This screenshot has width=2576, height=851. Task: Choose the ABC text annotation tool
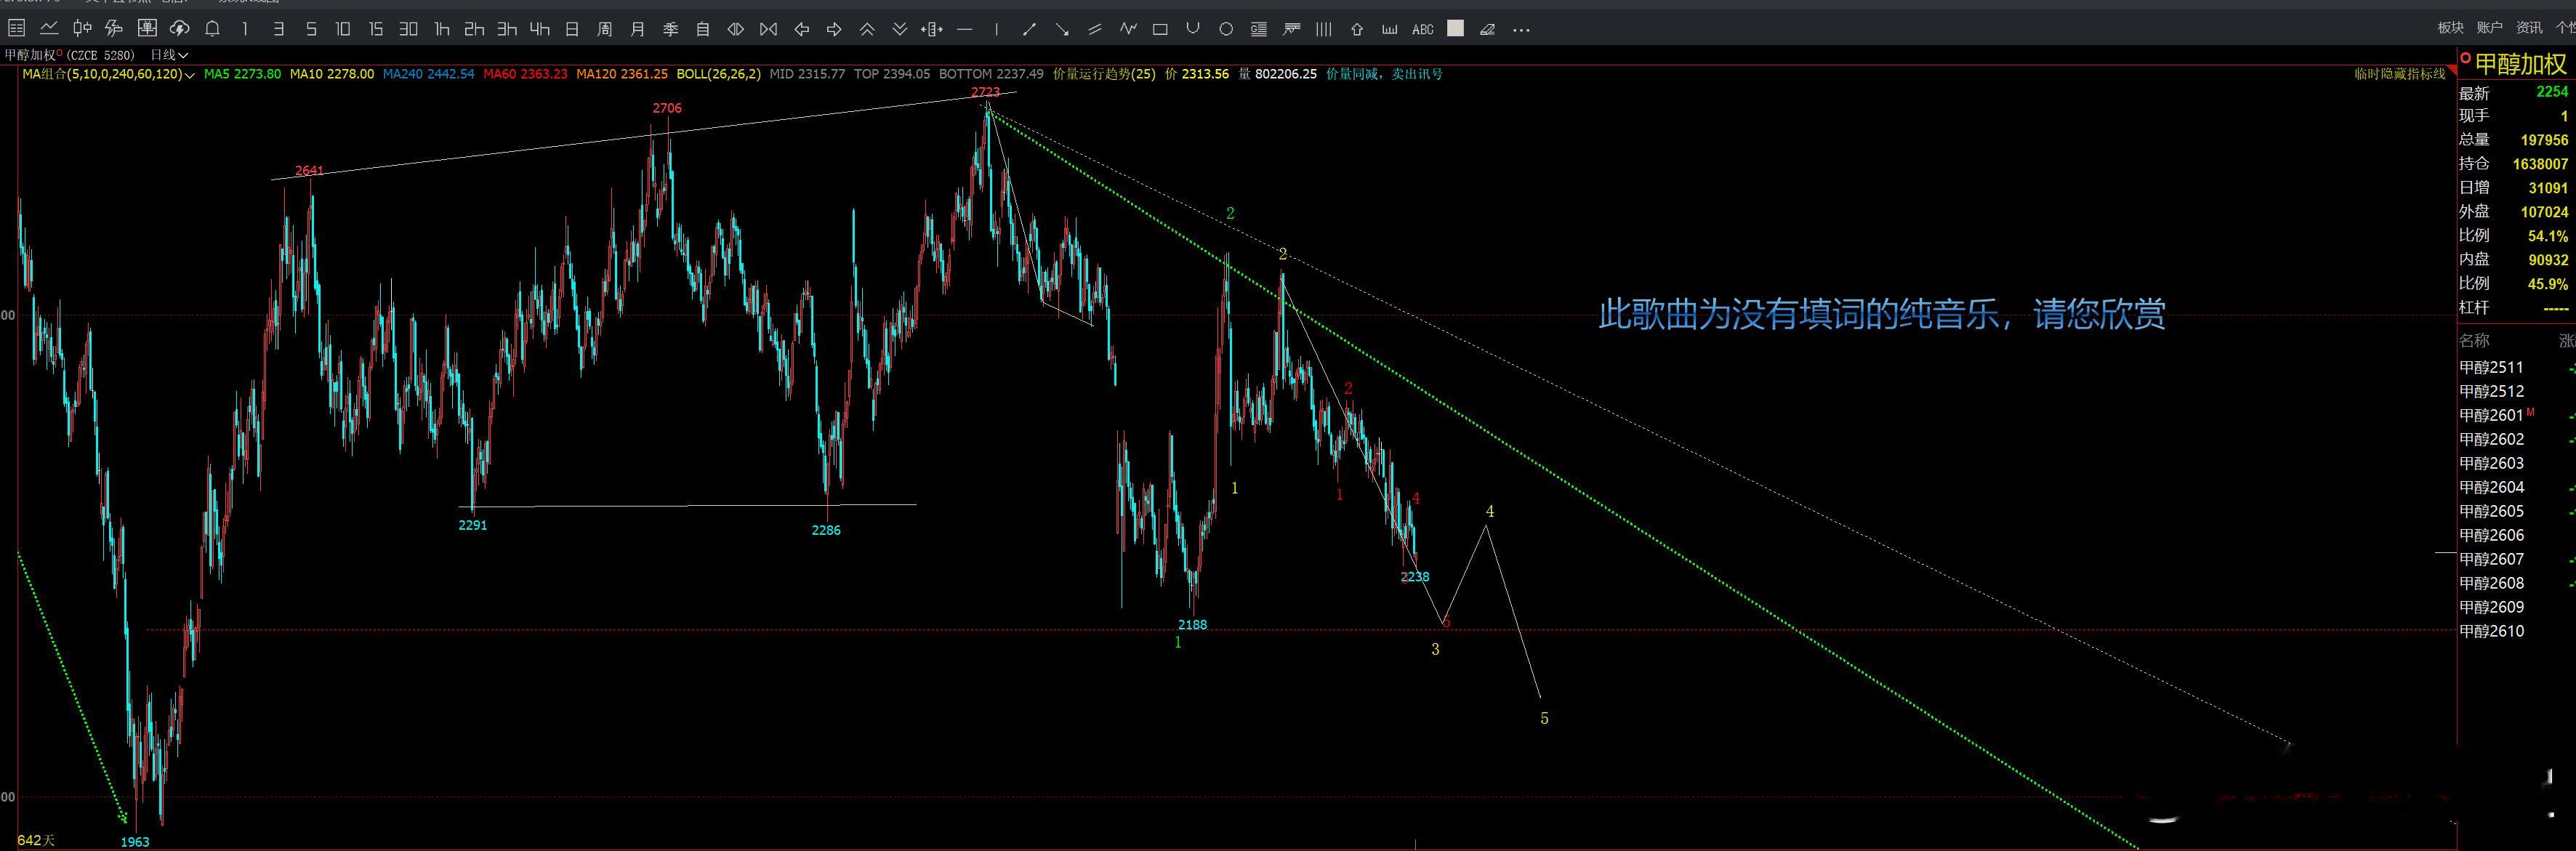[x=1422, y=29]
